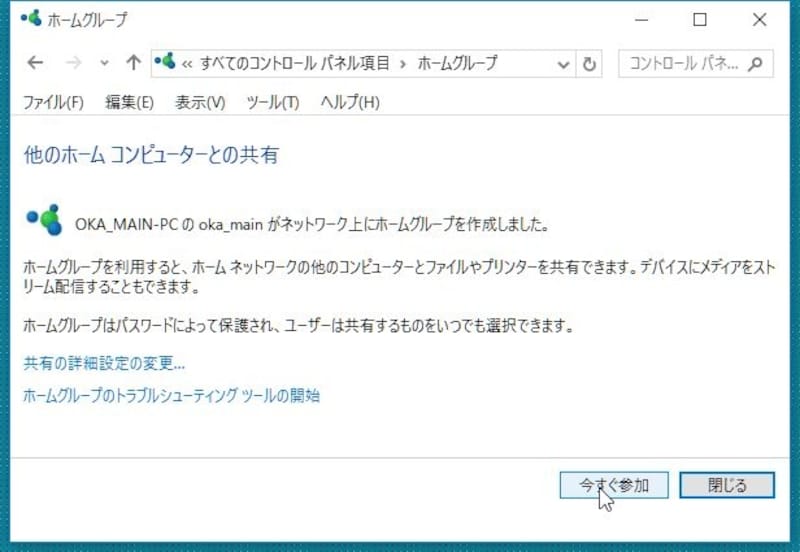
Task: Maximize the ホームグループ window
Action: tap(700, 20)
